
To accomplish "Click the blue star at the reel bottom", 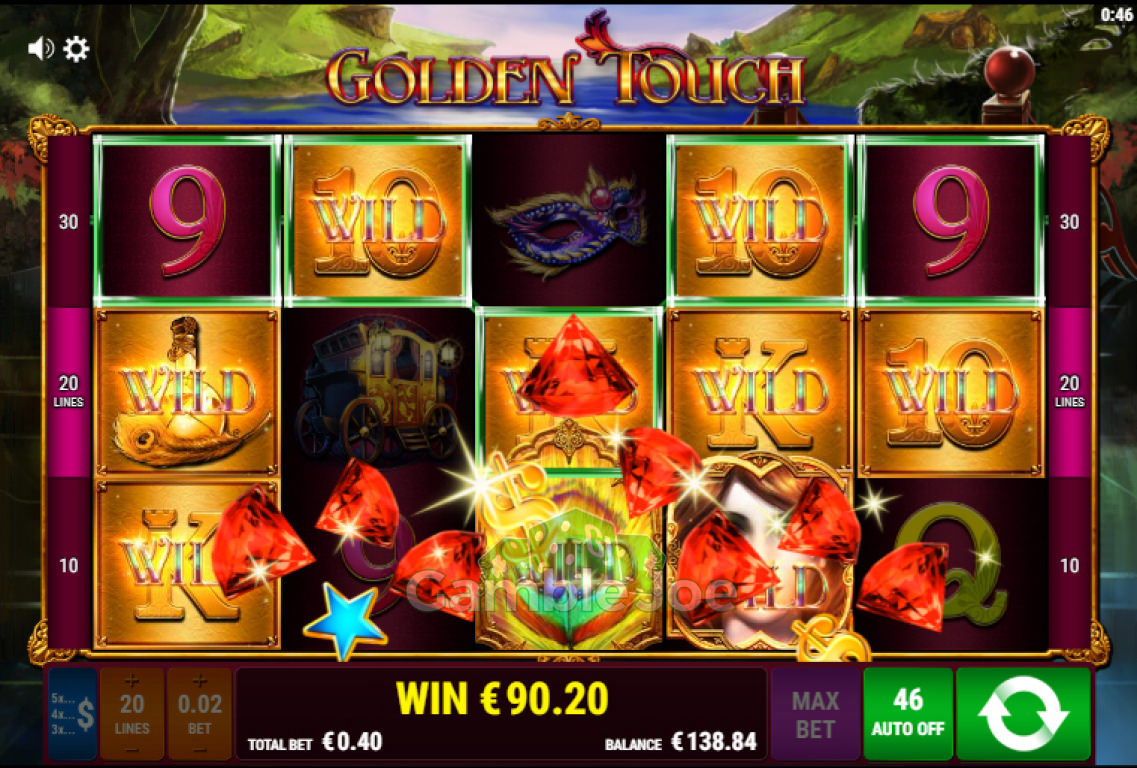I will click(x=345, y=620).
